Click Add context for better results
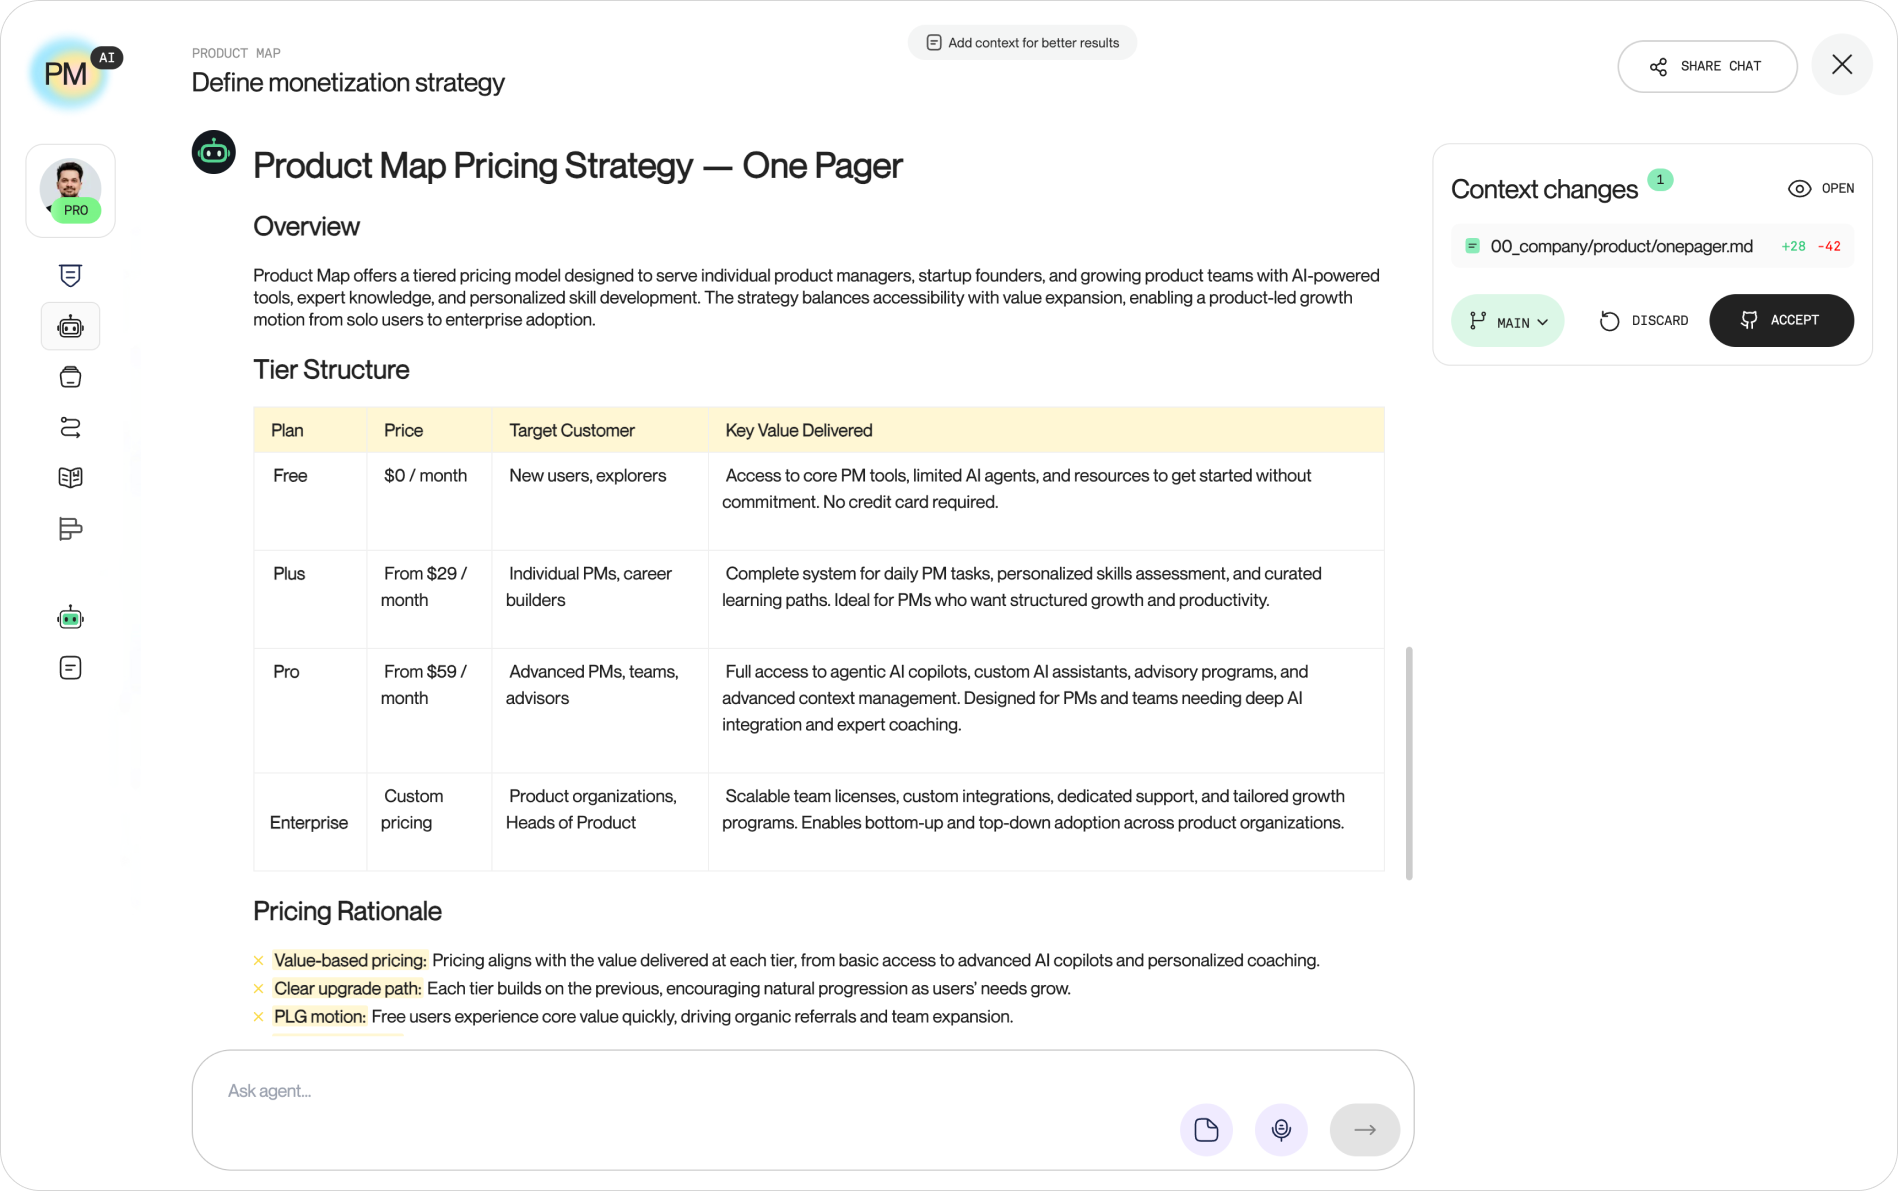Screen dimensions: 1898x1191 coord(1022,43)
